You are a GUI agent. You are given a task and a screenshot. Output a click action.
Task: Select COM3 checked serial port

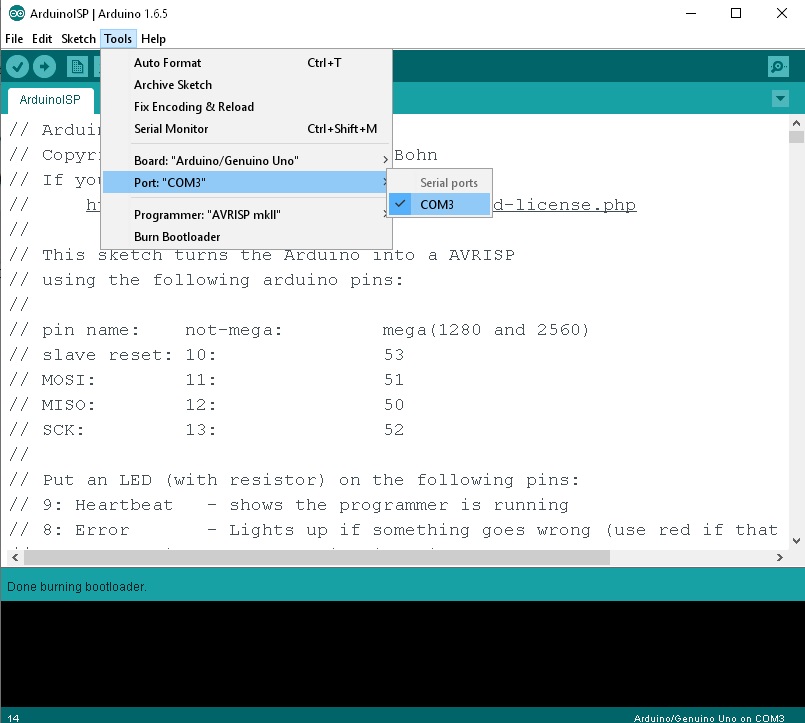439,204
